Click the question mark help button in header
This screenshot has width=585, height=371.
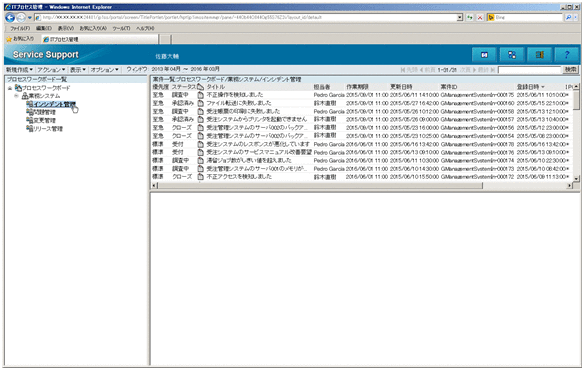(567, 55)
